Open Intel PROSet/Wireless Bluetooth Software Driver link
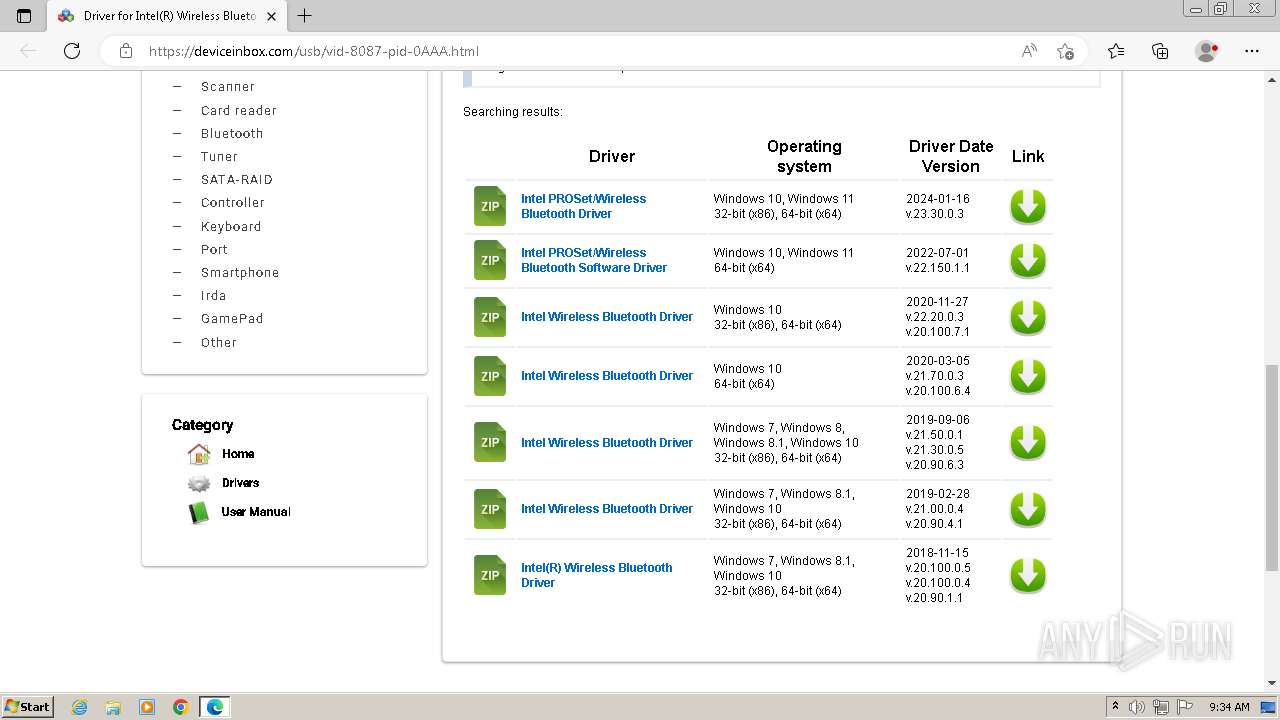 594,260
